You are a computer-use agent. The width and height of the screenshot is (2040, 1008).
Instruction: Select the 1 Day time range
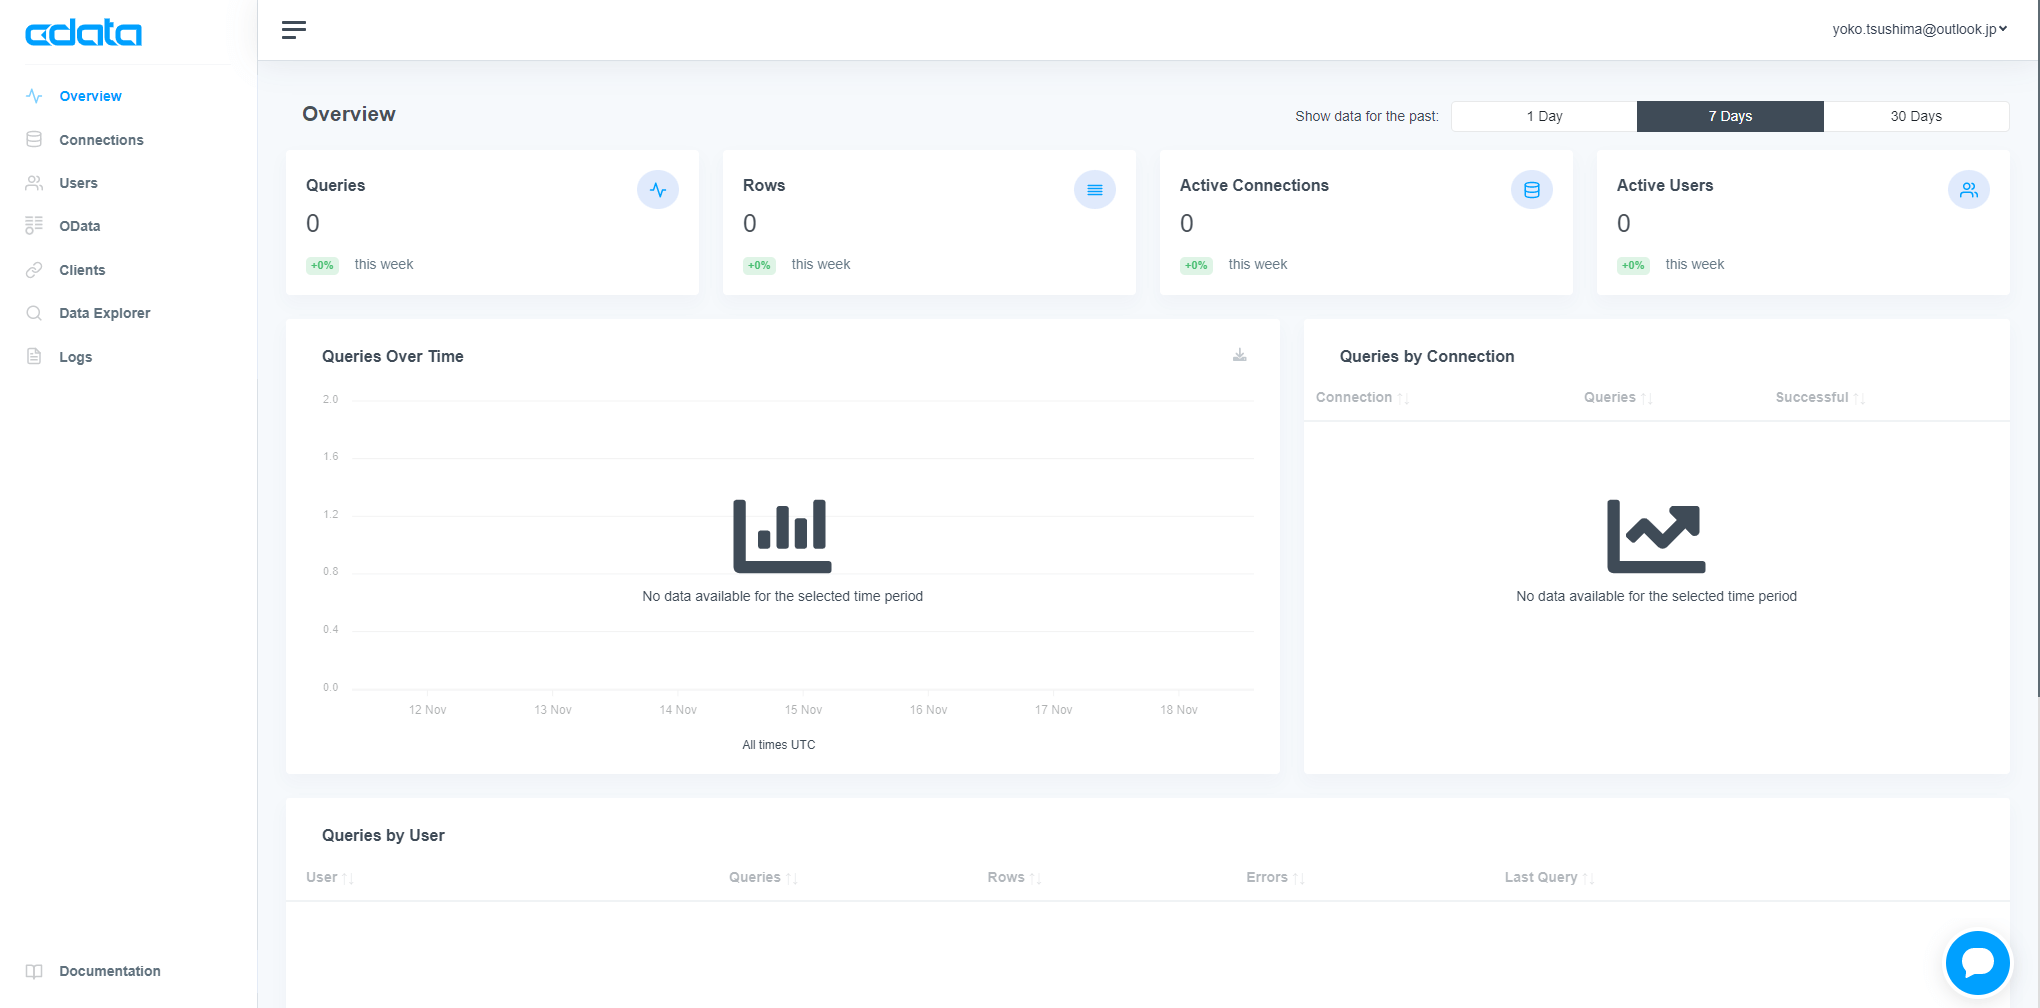[1544, 116]
